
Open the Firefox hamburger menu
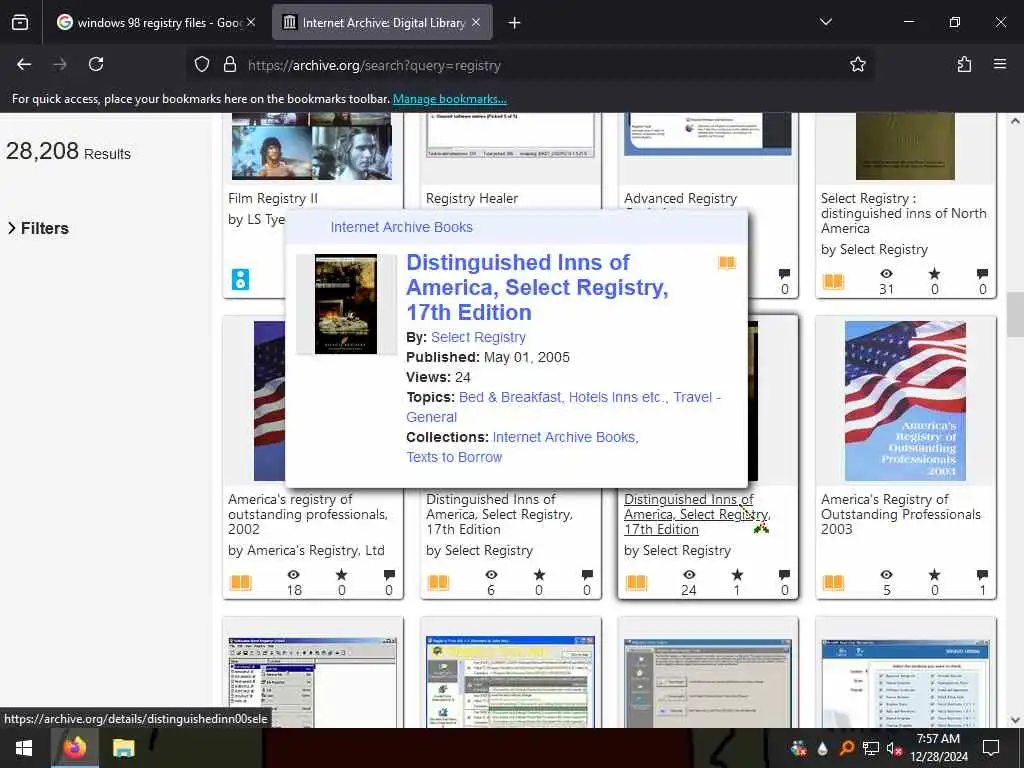(x=1000, y=64)
